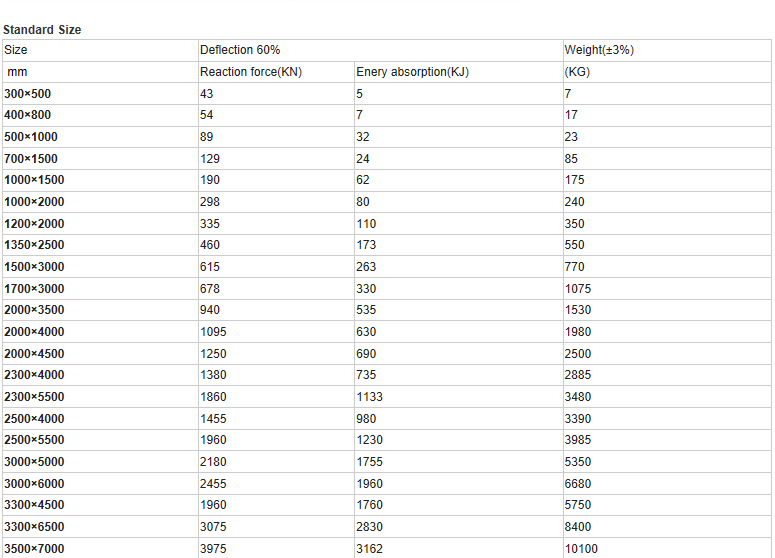This screenshot has width=775, height=558.
Task: Click the 'Weight(±3%)' column header
Action: 599,50
